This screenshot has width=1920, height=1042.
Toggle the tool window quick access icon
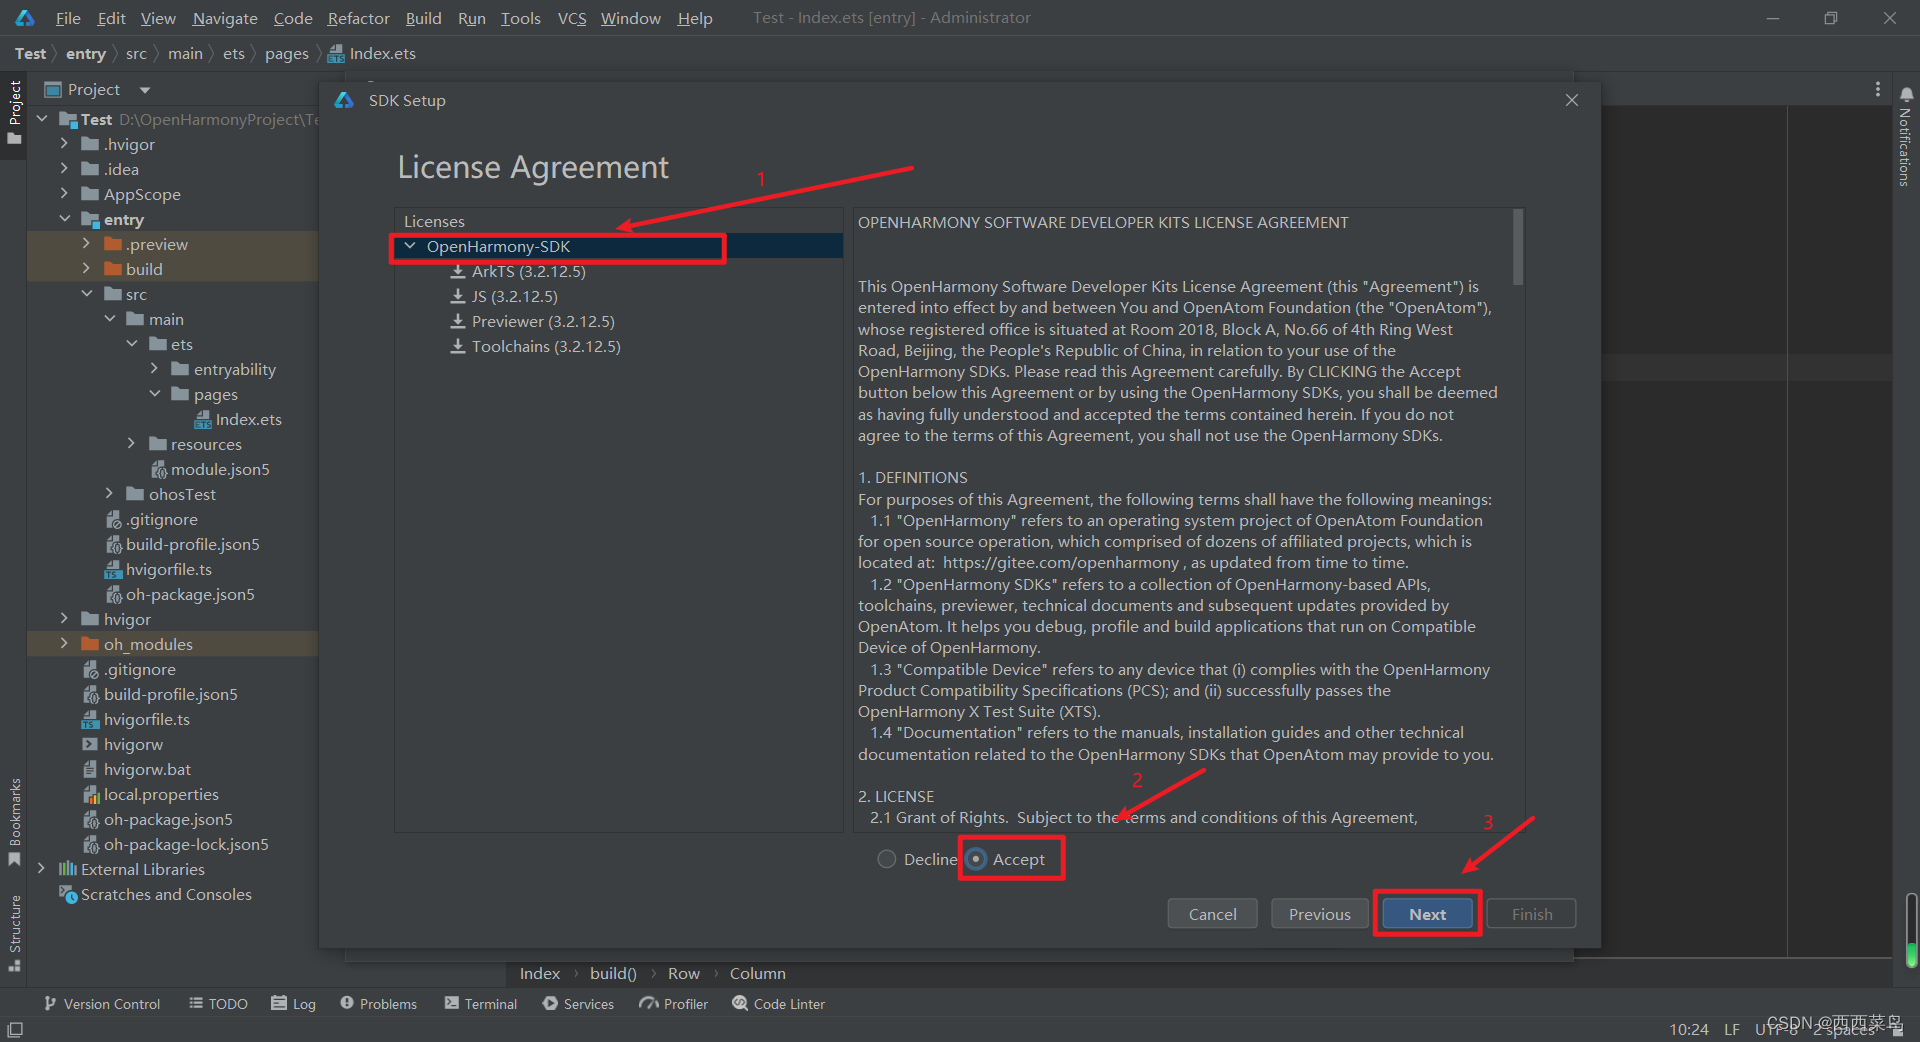15,1029
